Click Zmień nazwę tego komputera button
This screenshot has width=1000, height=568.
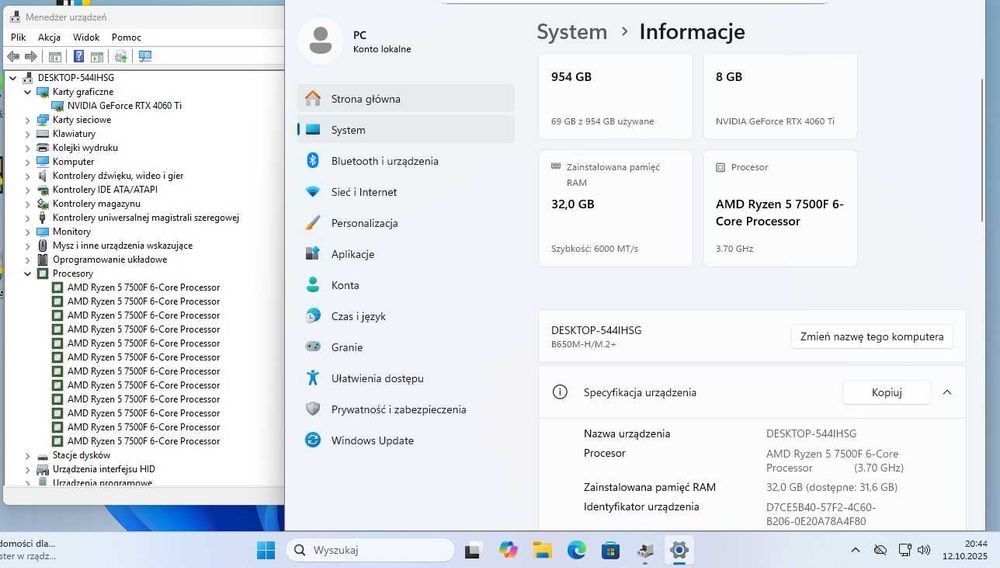(x=872, y=337)
